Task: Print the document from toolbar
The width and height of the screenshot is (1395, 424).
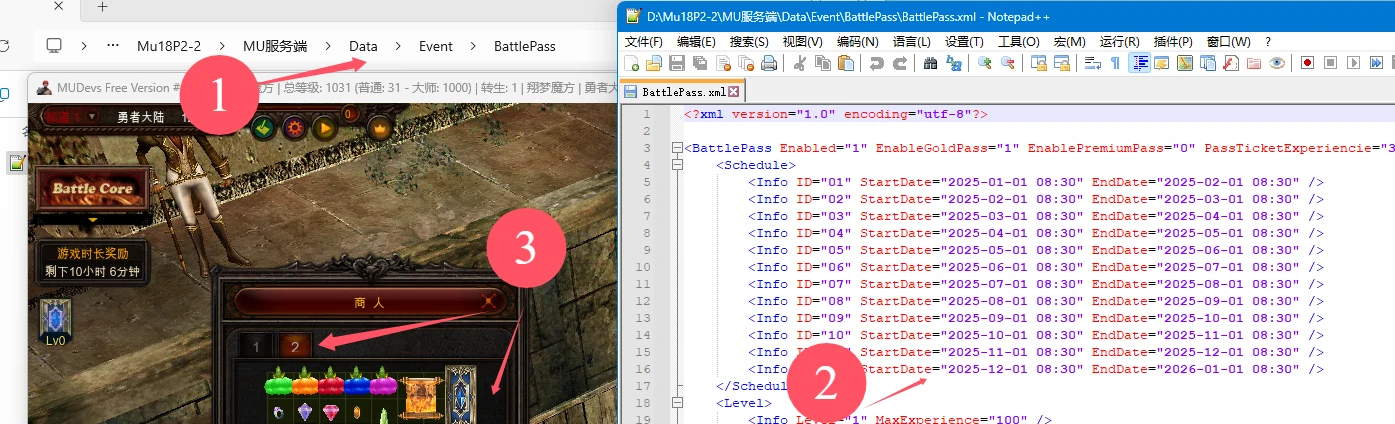Action: click(768, 63)
